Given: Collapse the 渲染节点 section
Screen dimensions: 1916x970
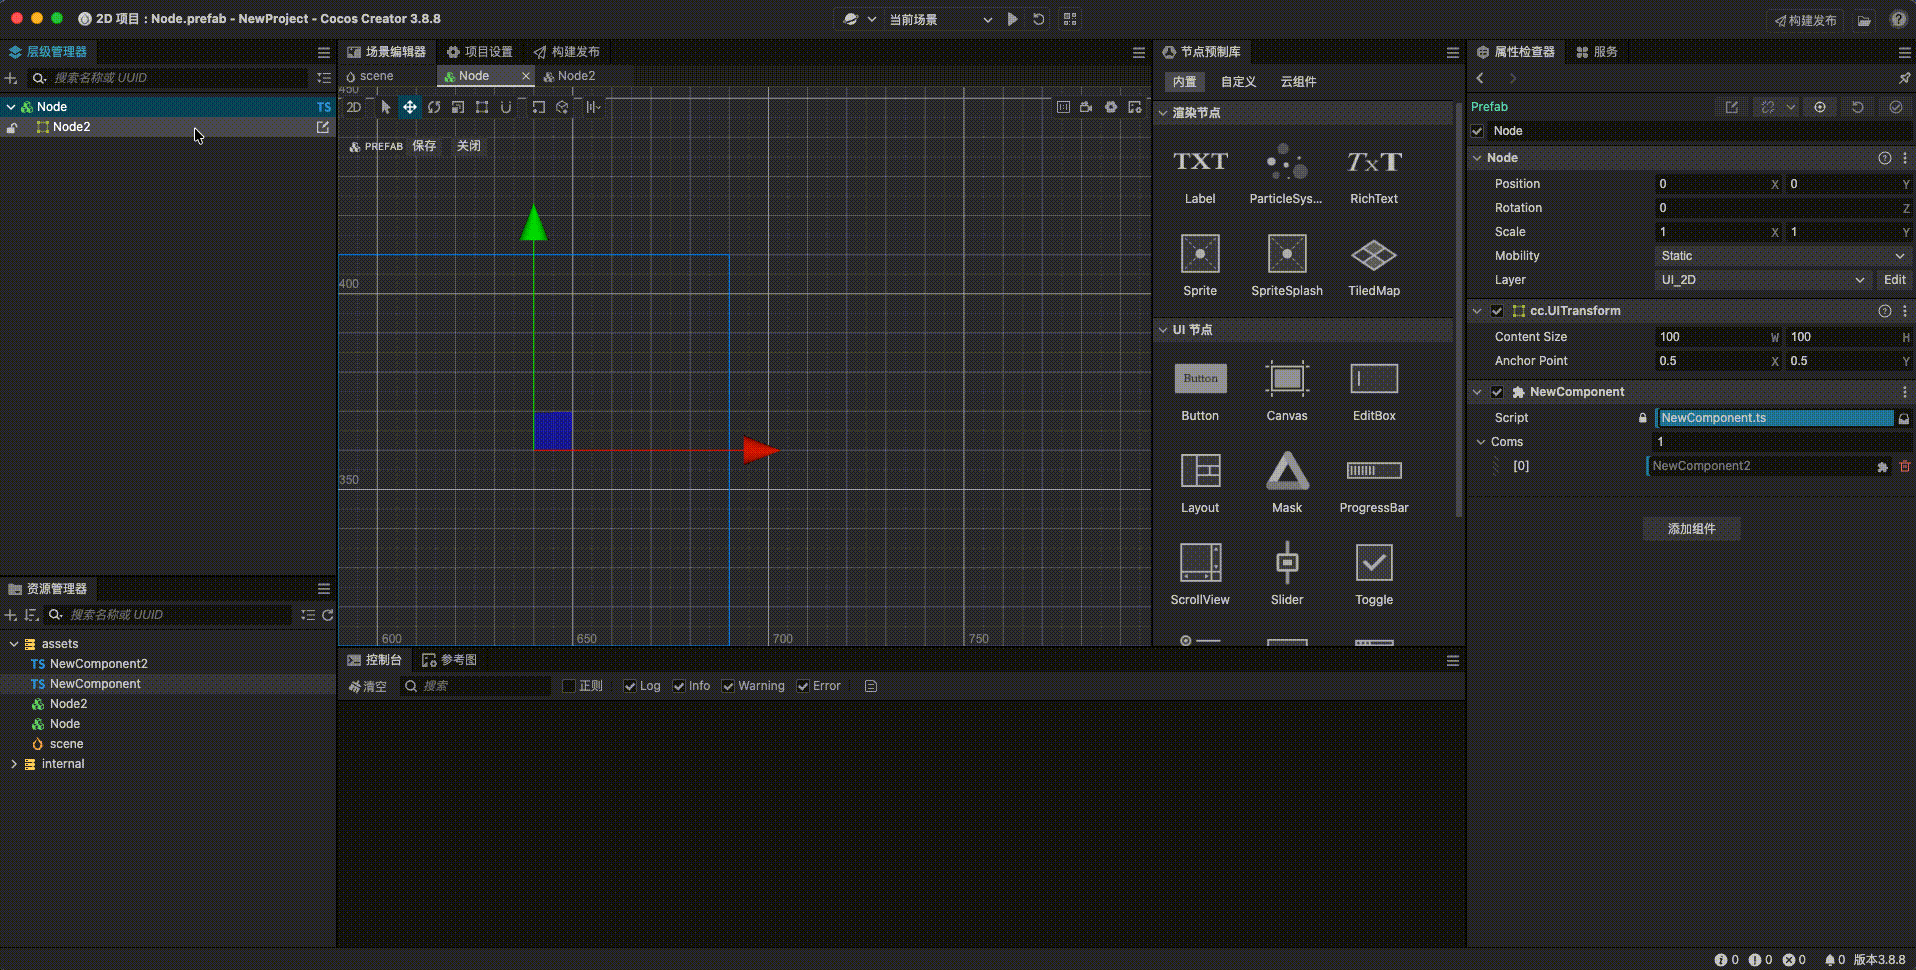Looking at the screenshot, I should point(1163,113).
